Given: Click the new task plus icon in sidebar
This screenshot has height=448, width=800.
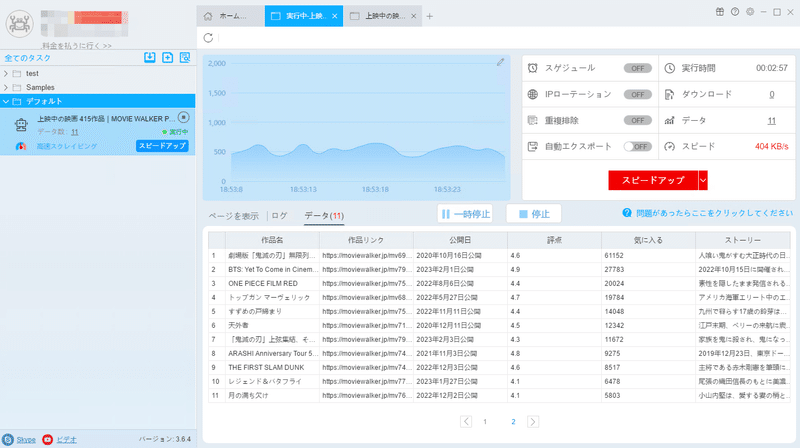Looking at the screenshot, I should 167,58.
